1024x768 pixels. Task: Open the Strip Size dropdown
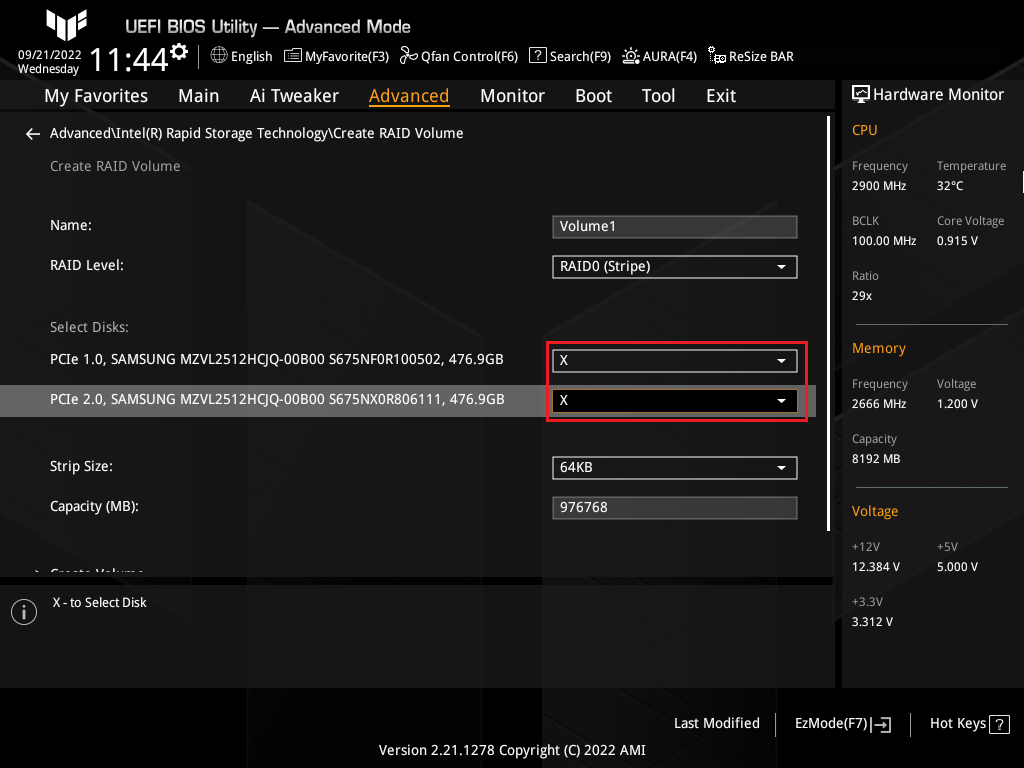[x=675, y=468]
